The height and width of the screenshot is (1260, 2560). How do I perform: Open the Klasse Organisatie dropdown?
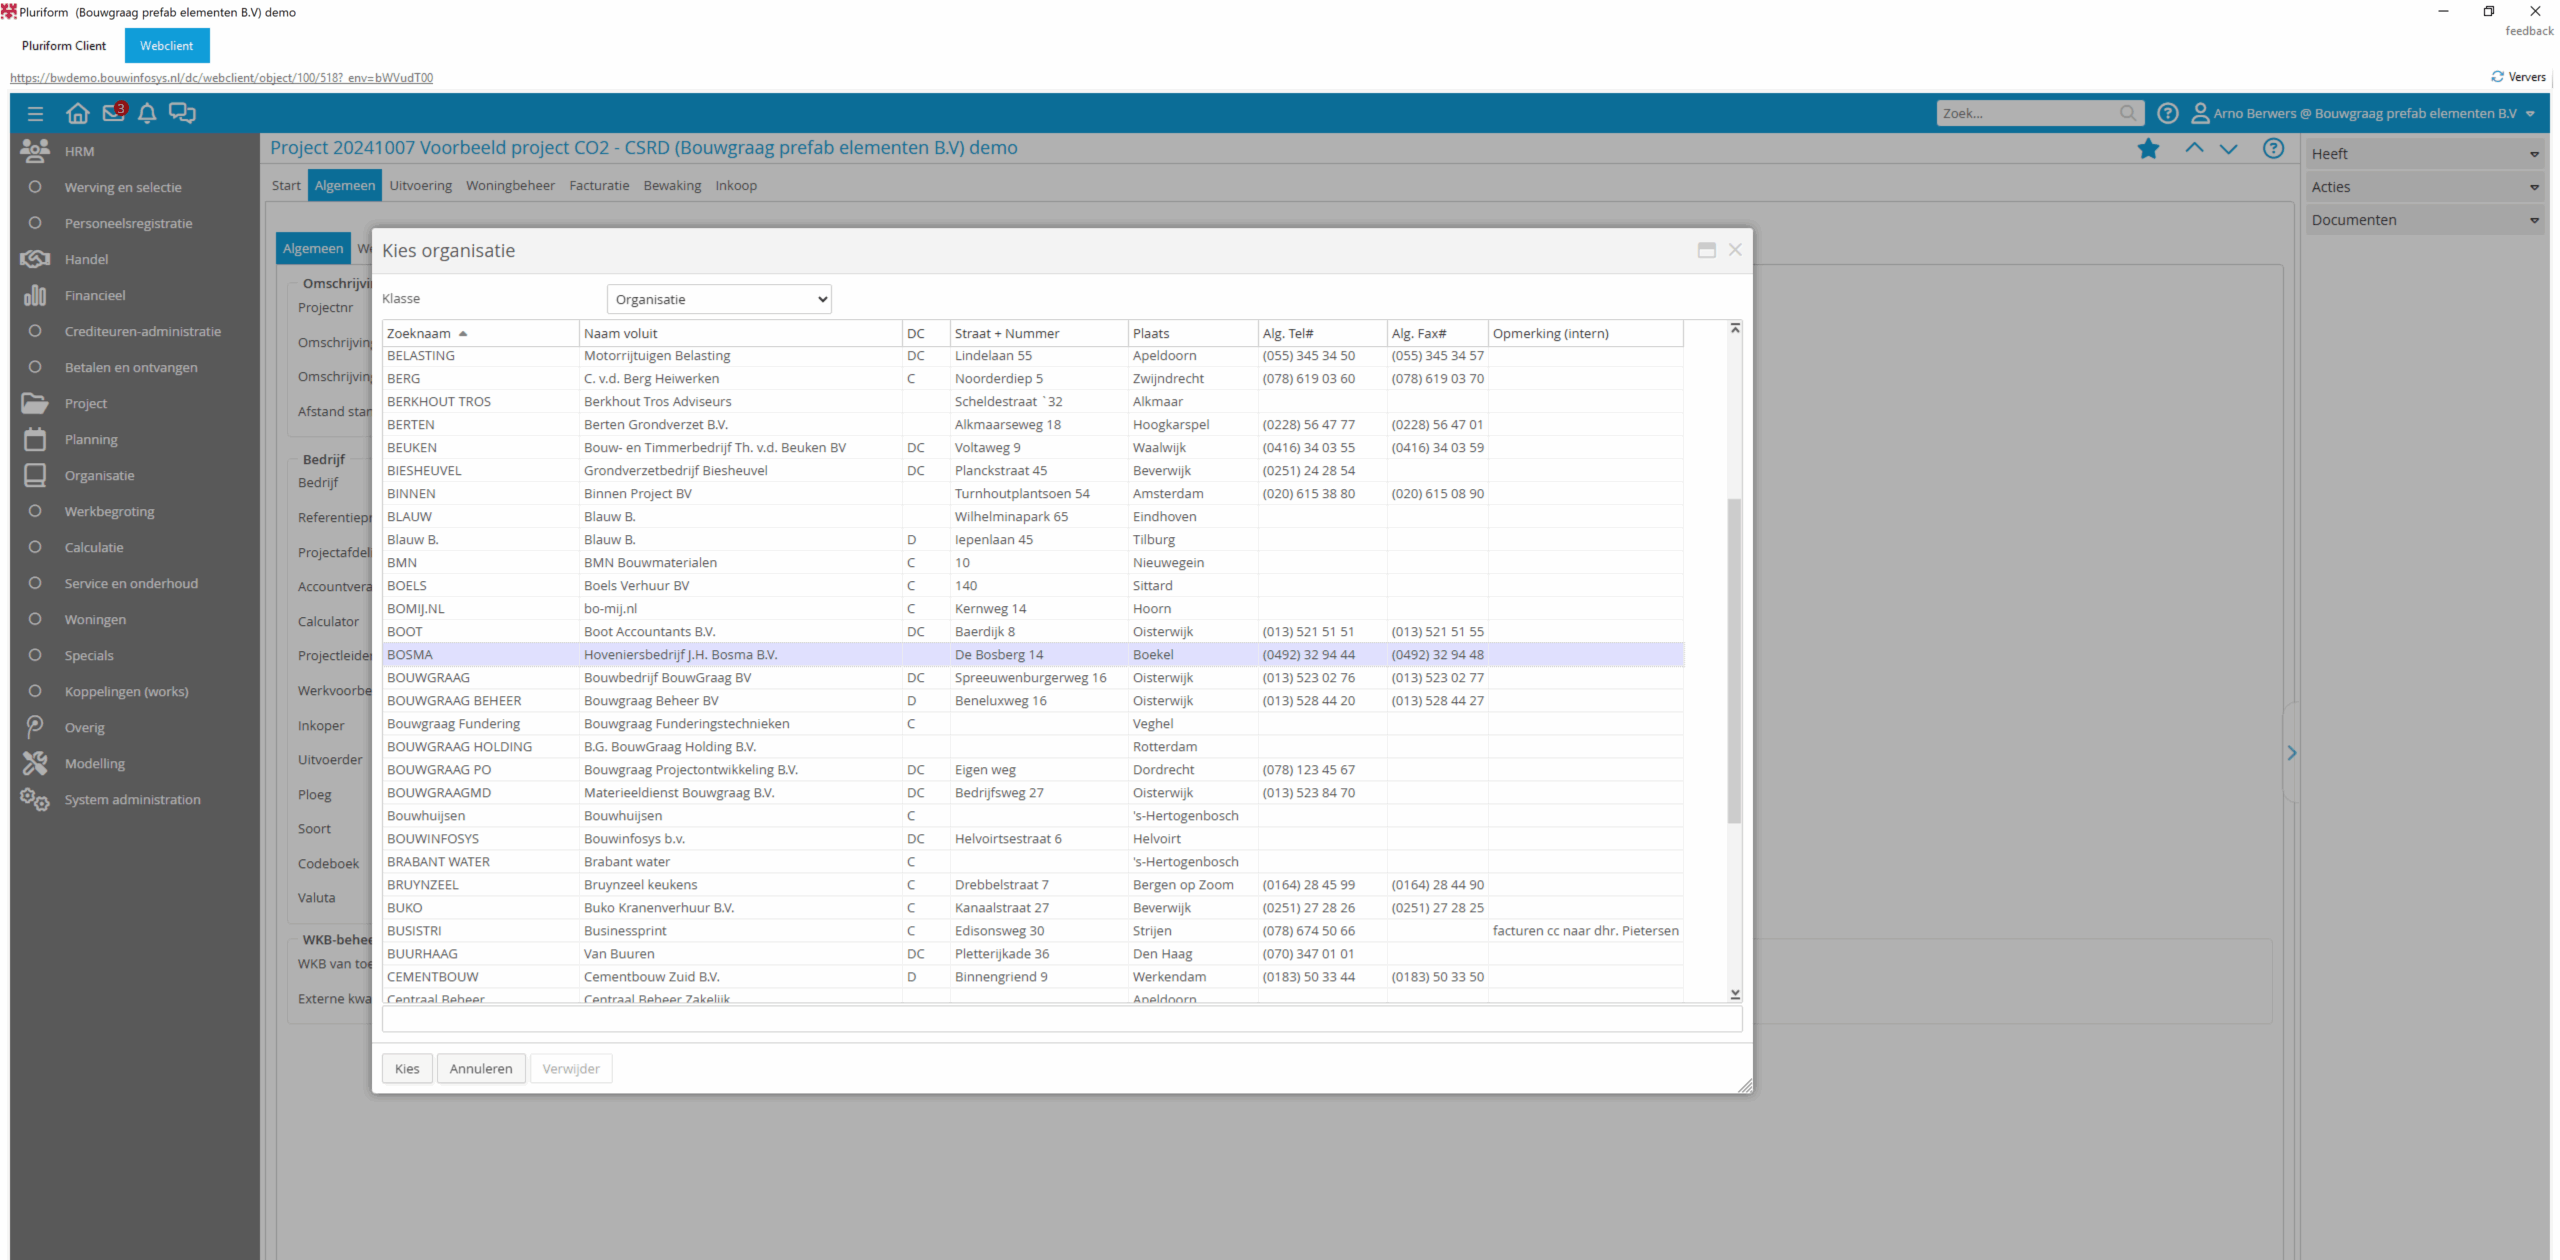pos(719,299)
